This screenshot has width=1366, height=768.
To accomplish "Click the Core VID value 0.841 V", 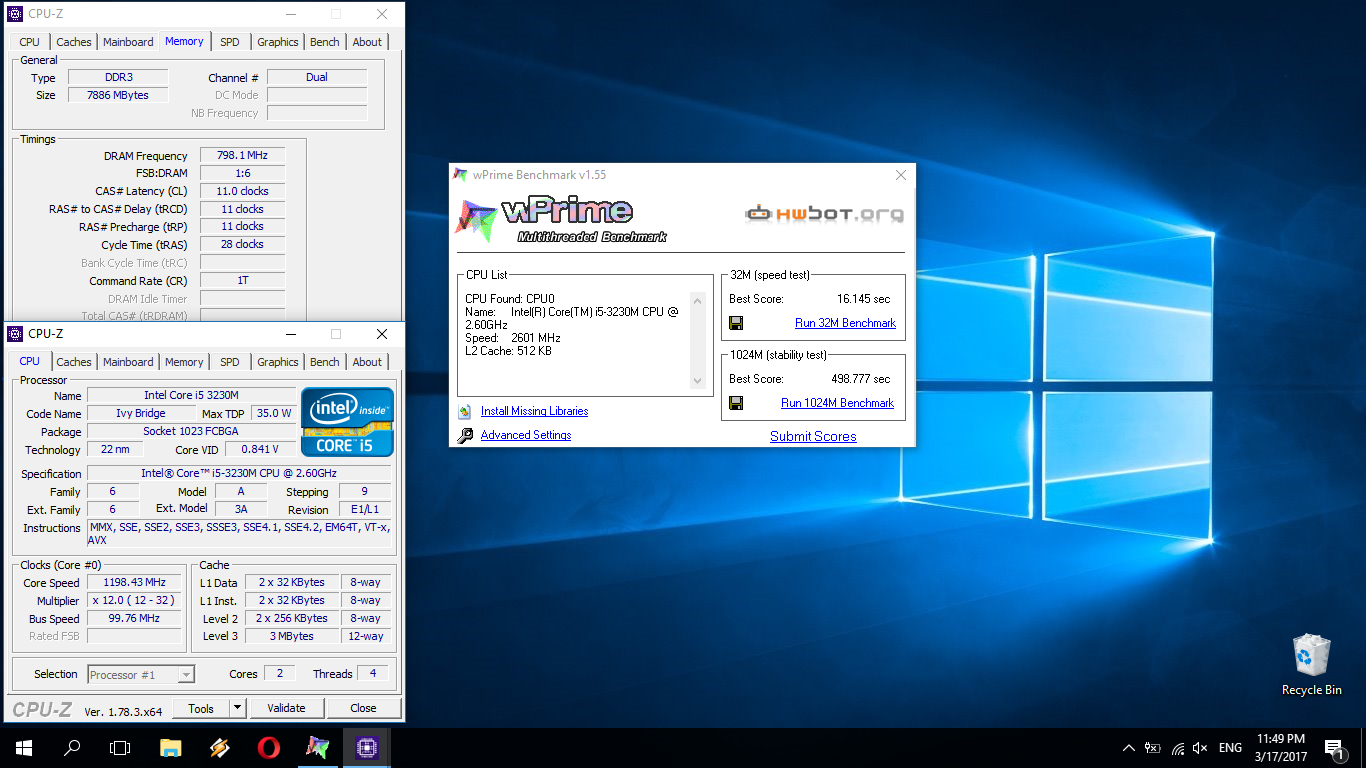I will pyautogui.click(x=260, y=450).
